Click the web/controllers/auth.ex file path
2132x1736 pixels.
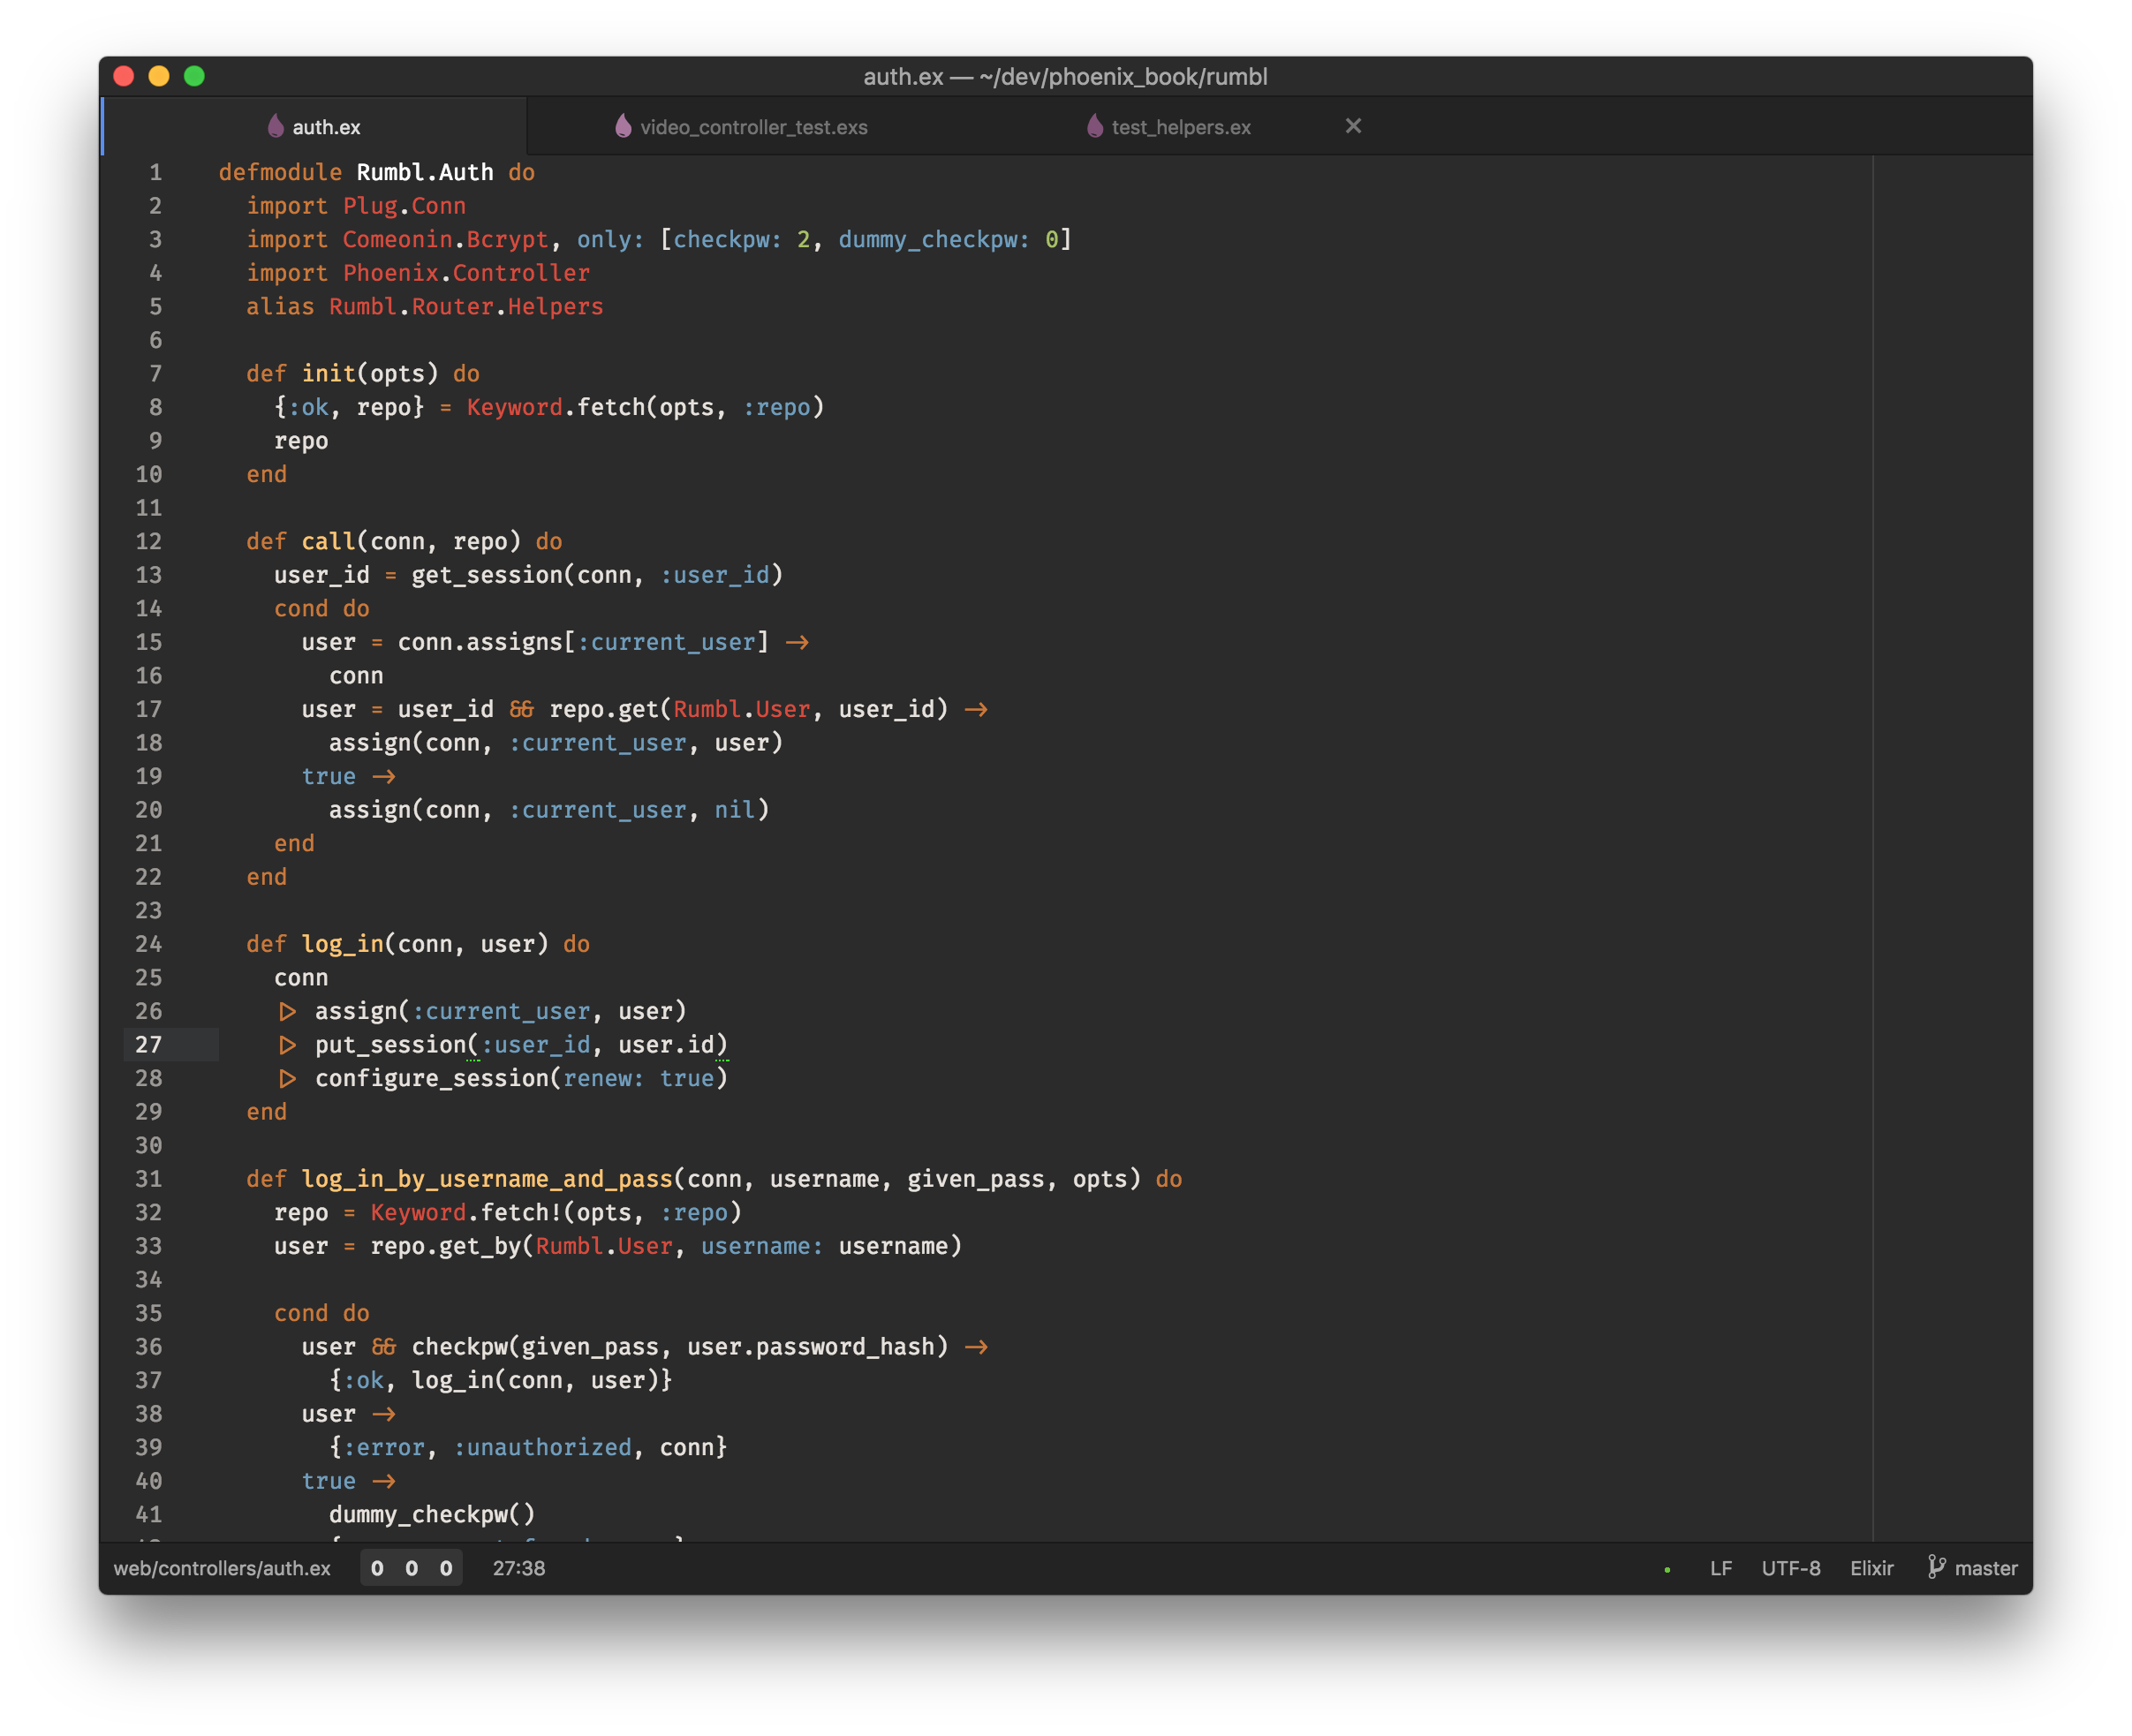tap(222, 1568)
